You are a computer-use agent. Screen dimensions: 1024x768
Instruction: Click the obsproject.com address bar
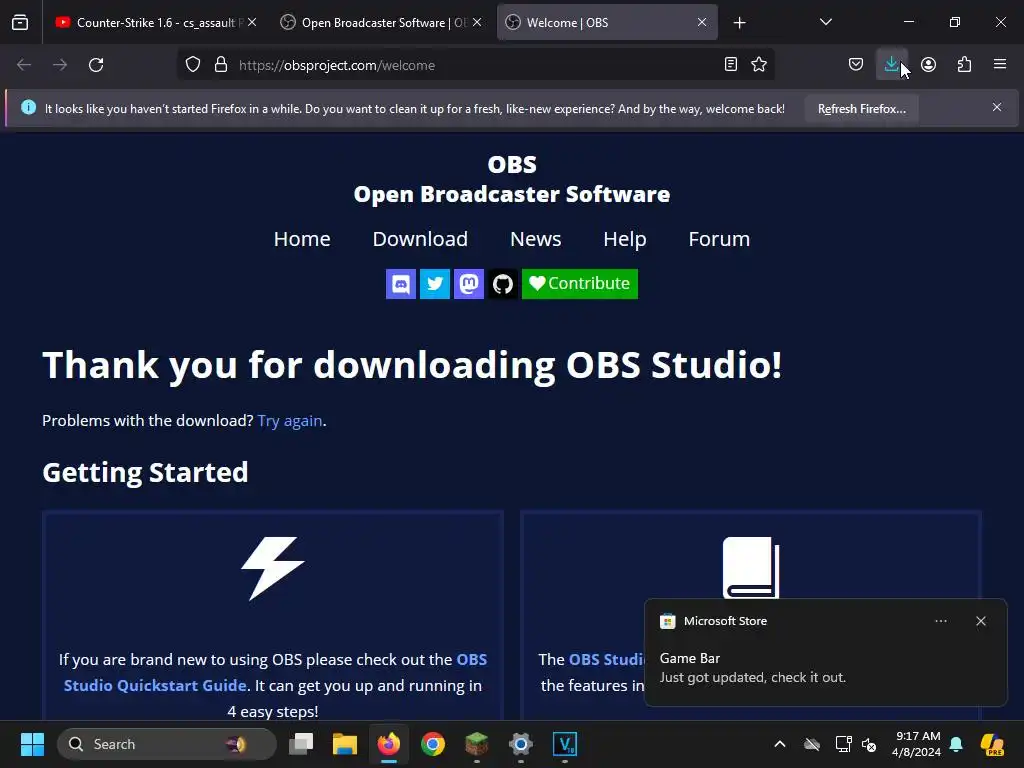[x=477, y=65]
